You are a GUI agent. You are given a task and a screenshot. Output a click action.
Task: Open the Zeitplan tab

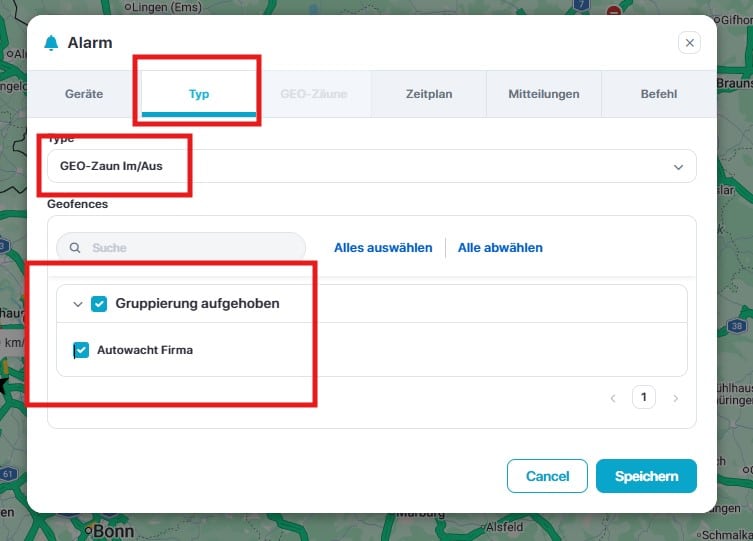pos(429,95)
